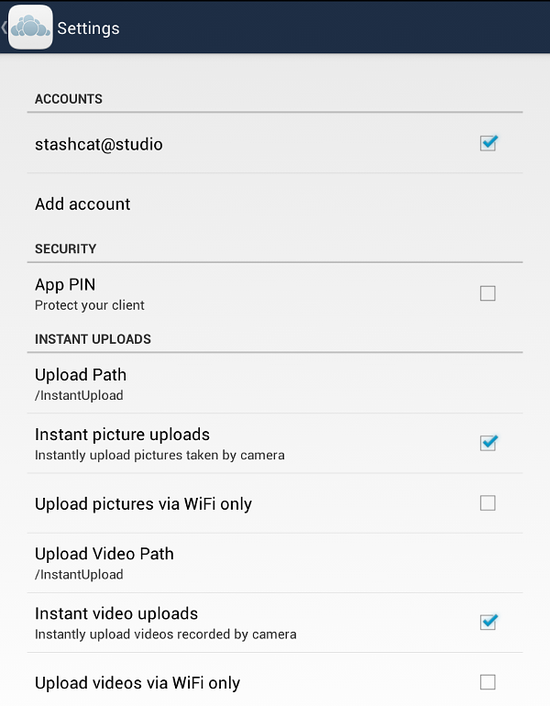Screen dimensions: 550x706
Task: Tap the Upload videos via WiFi only label
Action: click(137, 683)
